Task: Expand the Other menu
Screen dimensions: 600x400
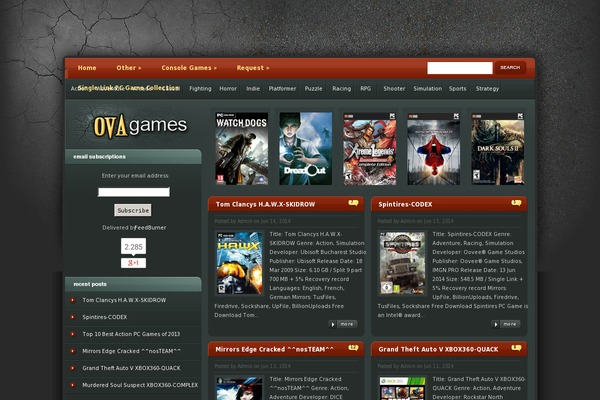Action: click(129, 68)
